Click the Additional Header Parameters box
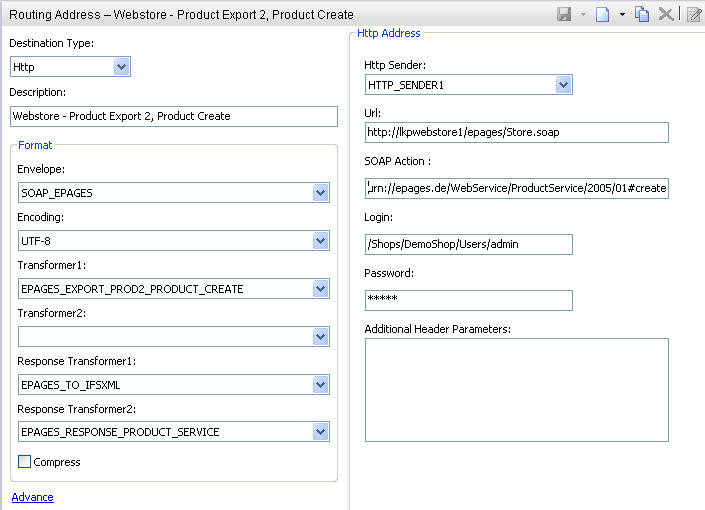This screenshot has height=510, width=705. [x=517, y=390]
